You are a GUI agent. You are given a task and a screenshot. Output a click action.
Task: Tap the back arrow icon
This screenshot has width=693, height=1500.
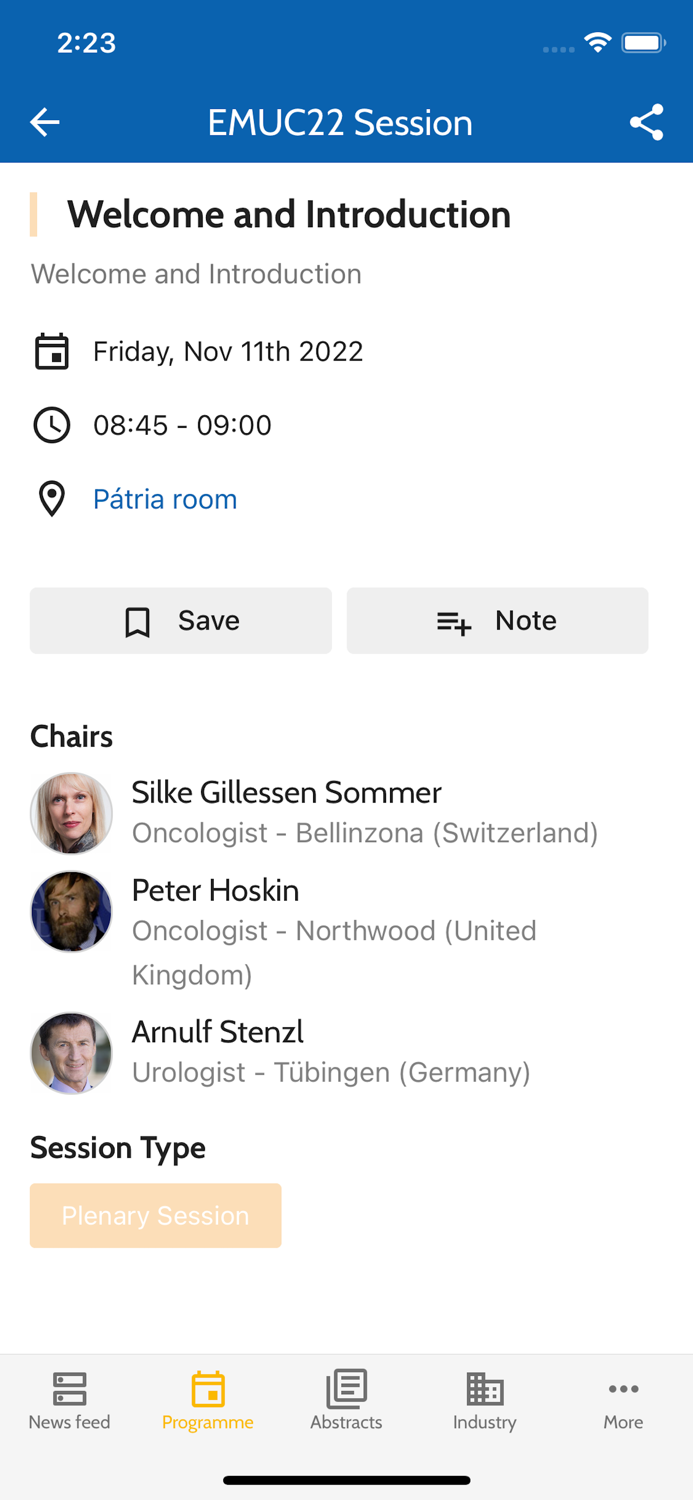pos(45,123)
